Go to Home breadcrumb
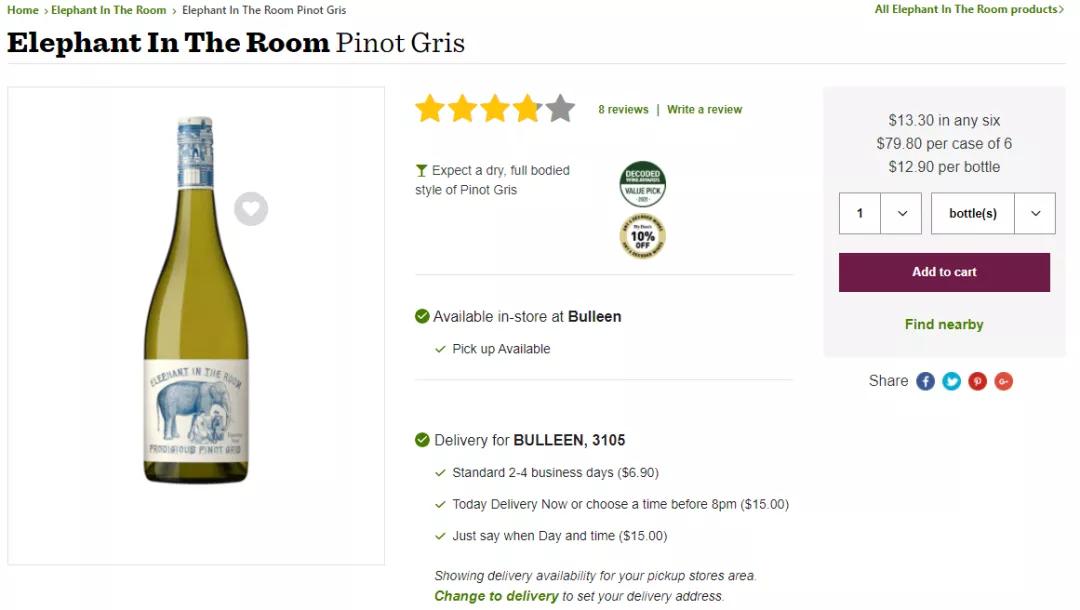The height and width of the screenshot is (610, 1080). [23, 10]
